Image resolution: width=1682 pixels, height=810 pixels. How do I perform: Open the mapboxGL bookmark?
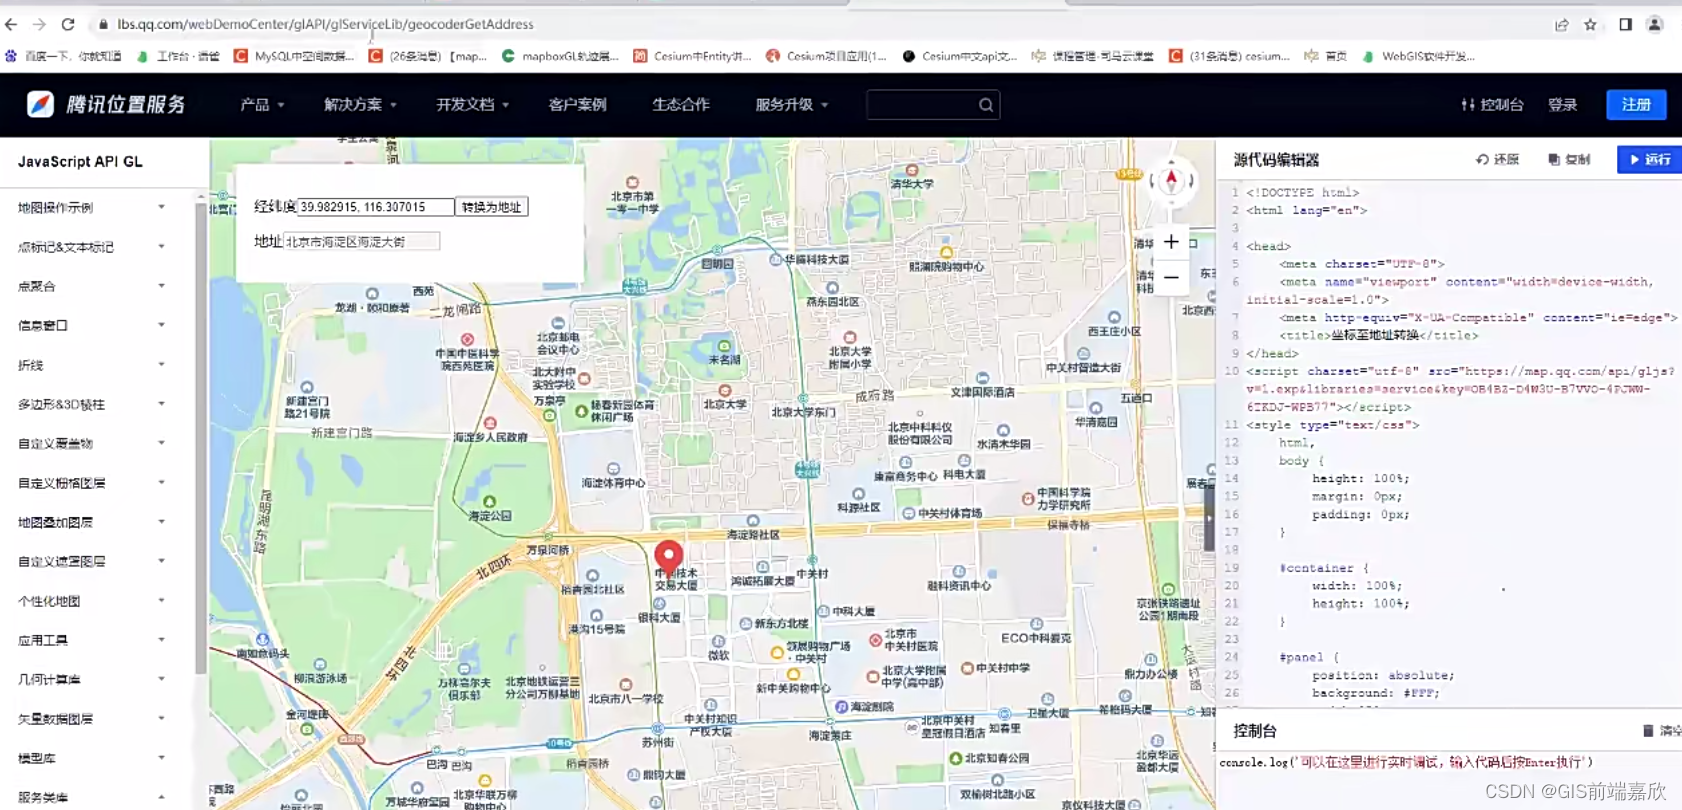(560, 56)
